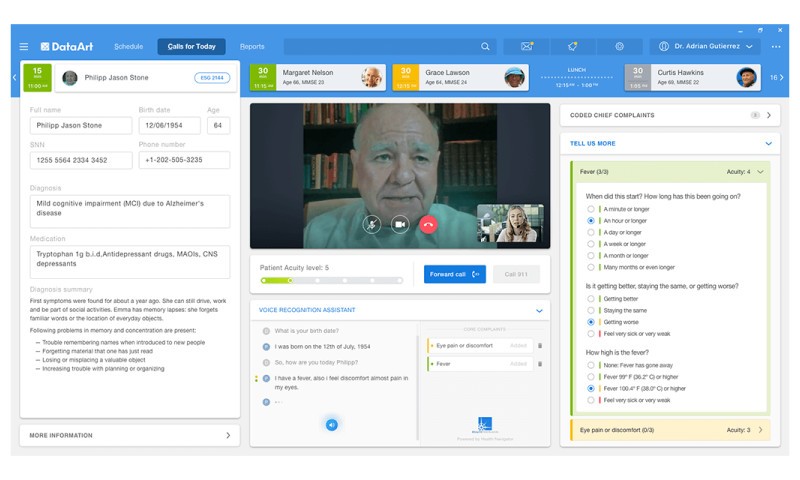The width and height of the screenshot is (800, 480).
Task: Open the mail envelope icon
Action: coord(527,46)
